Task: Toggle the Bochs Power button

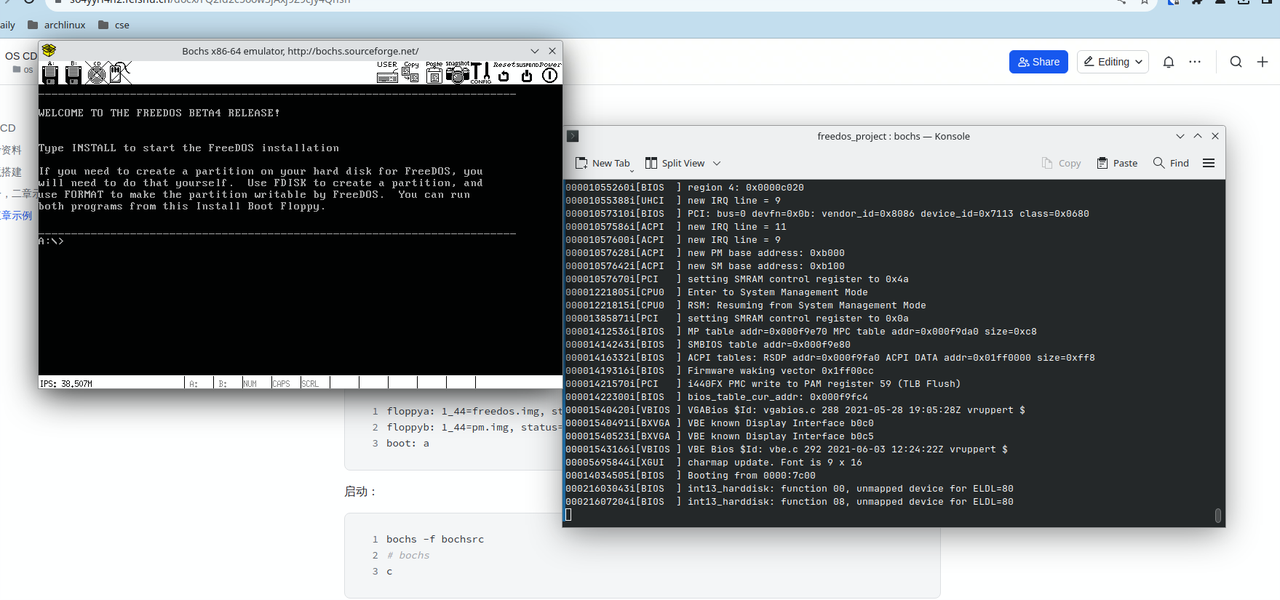Action: tap(550, 72)
